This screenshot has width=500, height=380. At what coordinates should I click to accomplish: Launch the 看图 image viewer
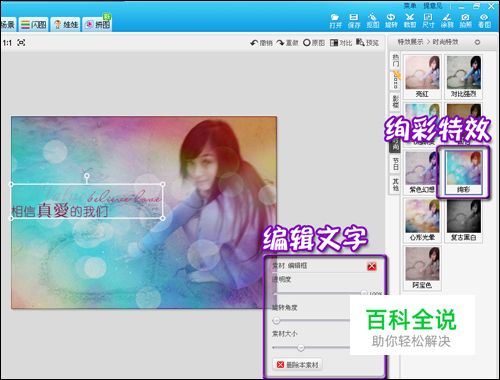point(484,21)
